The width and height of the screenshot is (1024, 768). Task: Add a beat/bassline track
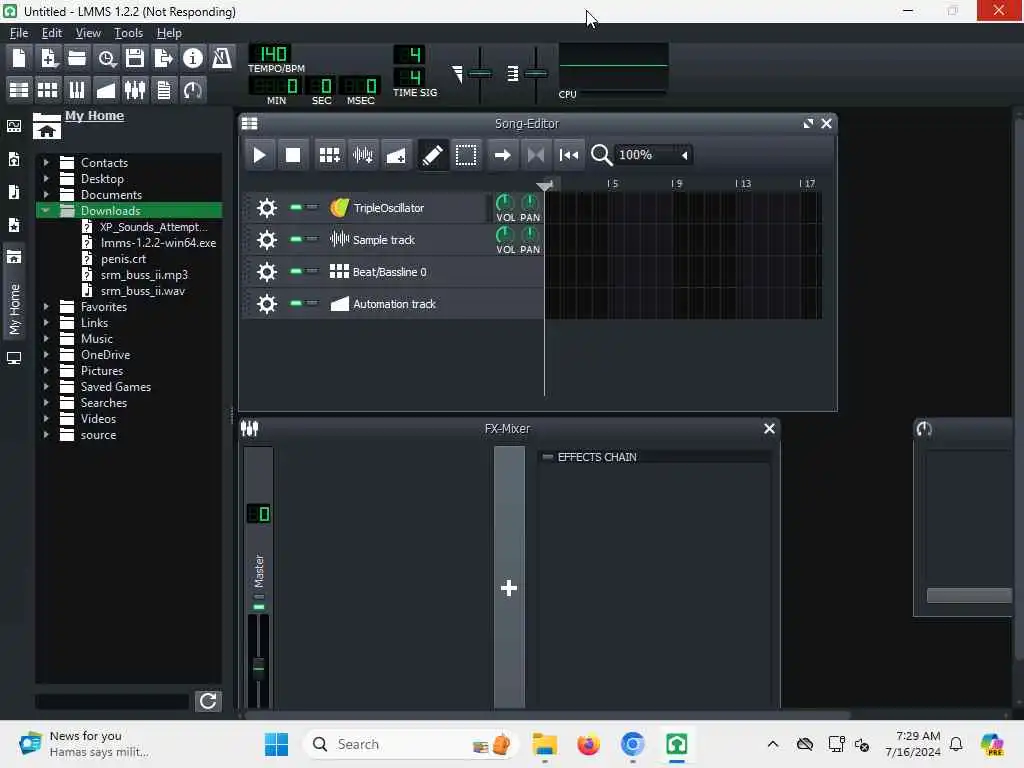point(329,155)
